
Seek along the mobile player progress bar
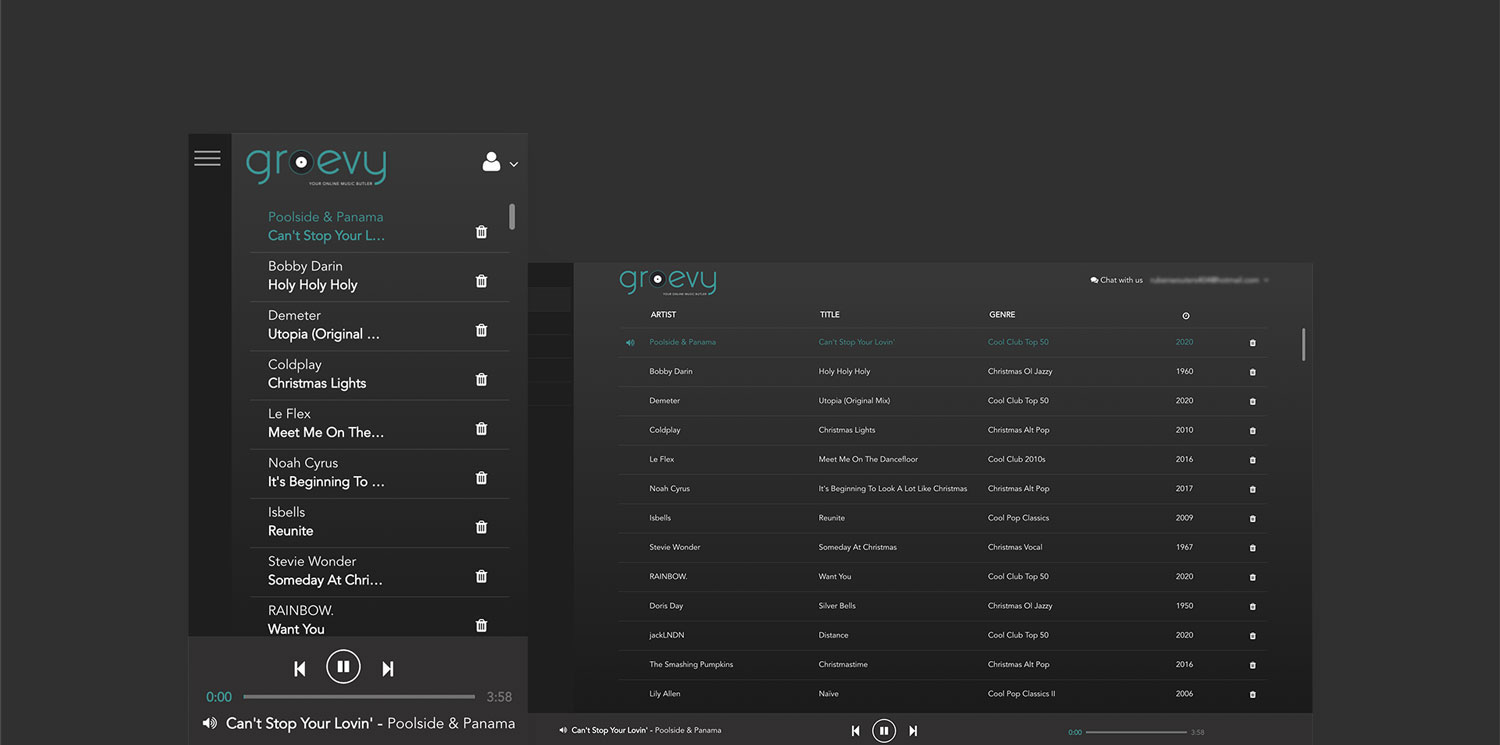(359, 696)
